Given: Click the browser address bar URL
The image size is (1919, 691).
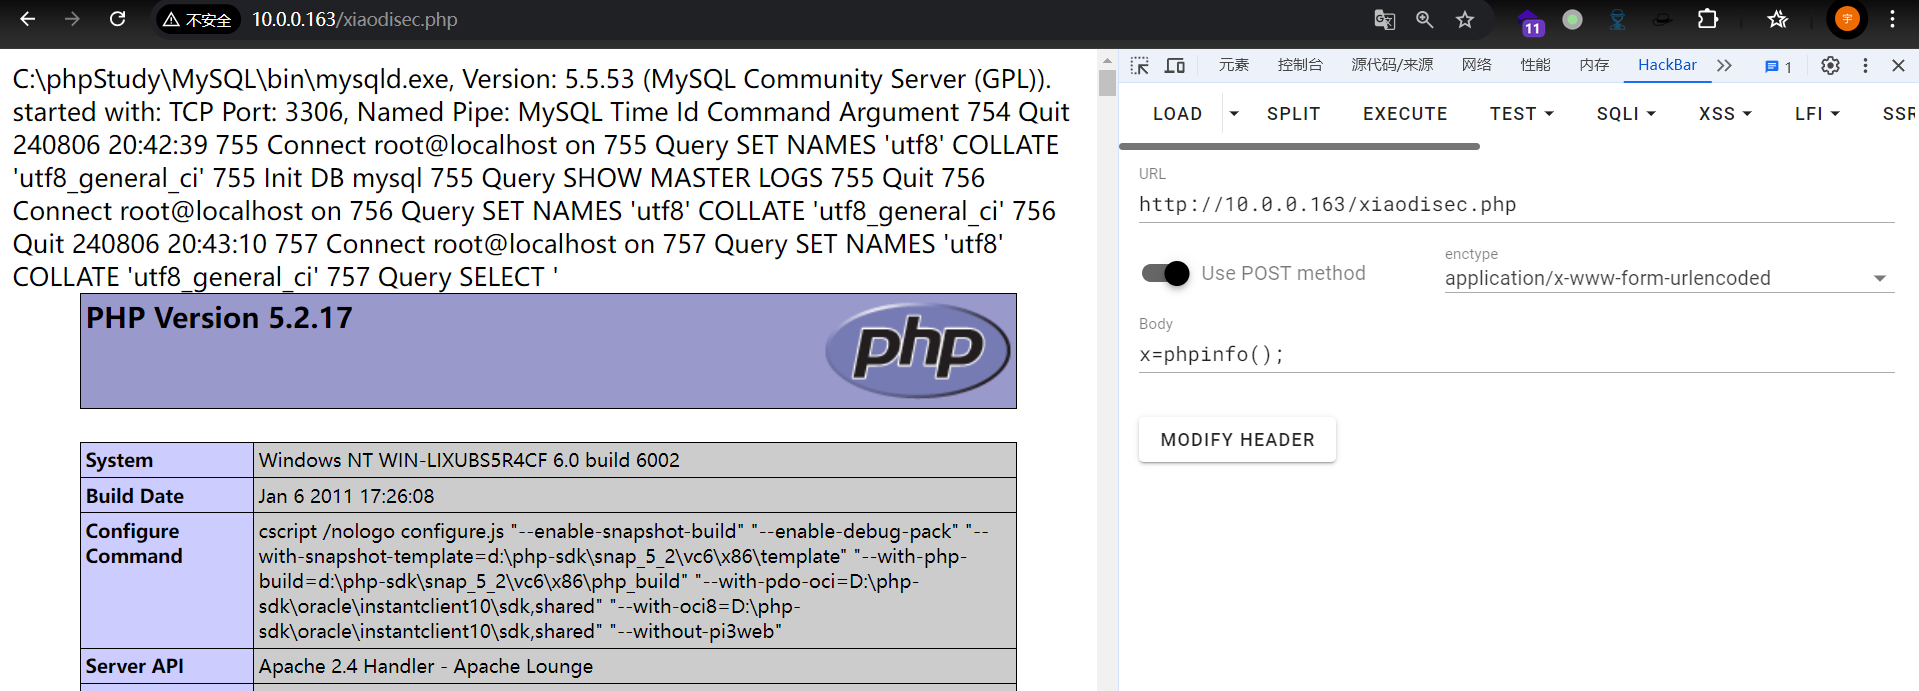Looking at the screenshot, I should [354, 20].
